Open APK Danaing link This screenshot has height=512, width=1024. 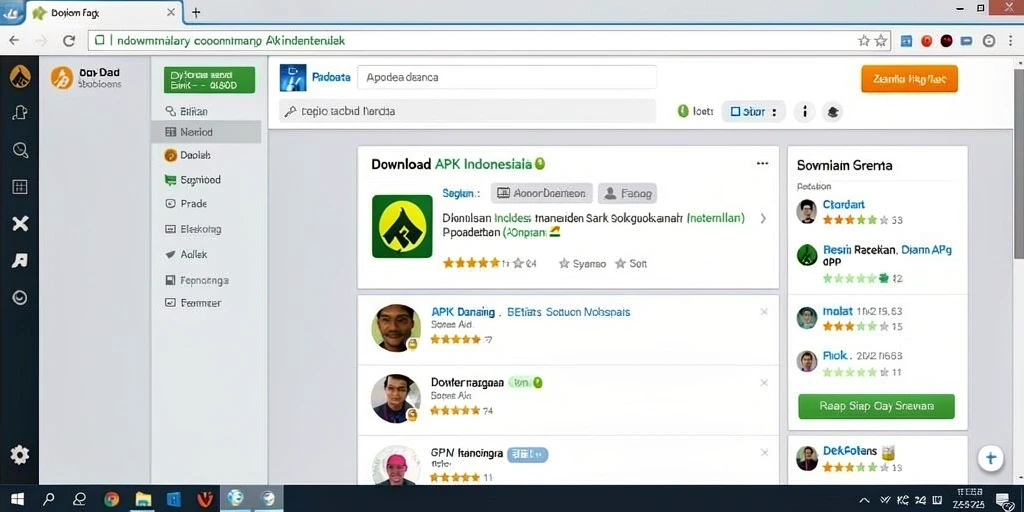pyautogui.click(x=463, y=312)
